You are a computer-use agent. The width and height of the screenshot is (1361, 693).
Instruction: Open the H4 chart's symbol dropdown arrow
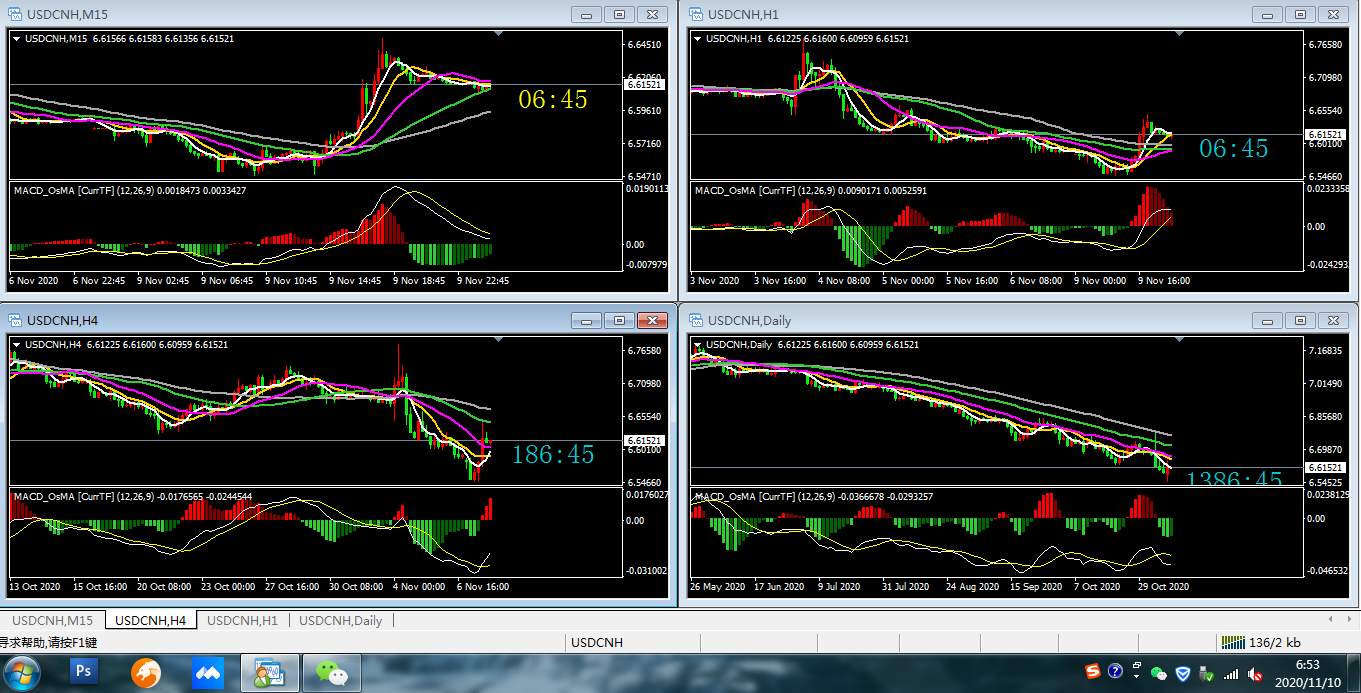[x=16, y=344]
